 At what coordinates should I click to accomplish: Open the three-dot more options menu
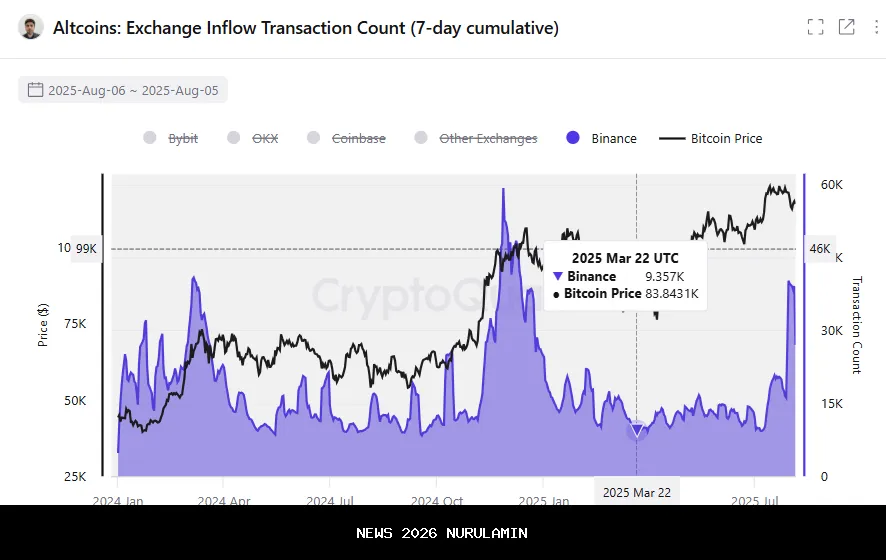pos(877,27)
